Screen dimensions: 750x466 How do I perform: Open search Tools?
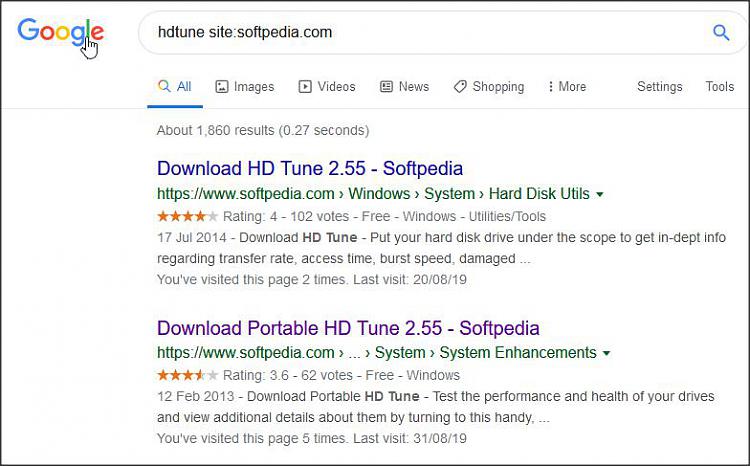tap(719, 87)
